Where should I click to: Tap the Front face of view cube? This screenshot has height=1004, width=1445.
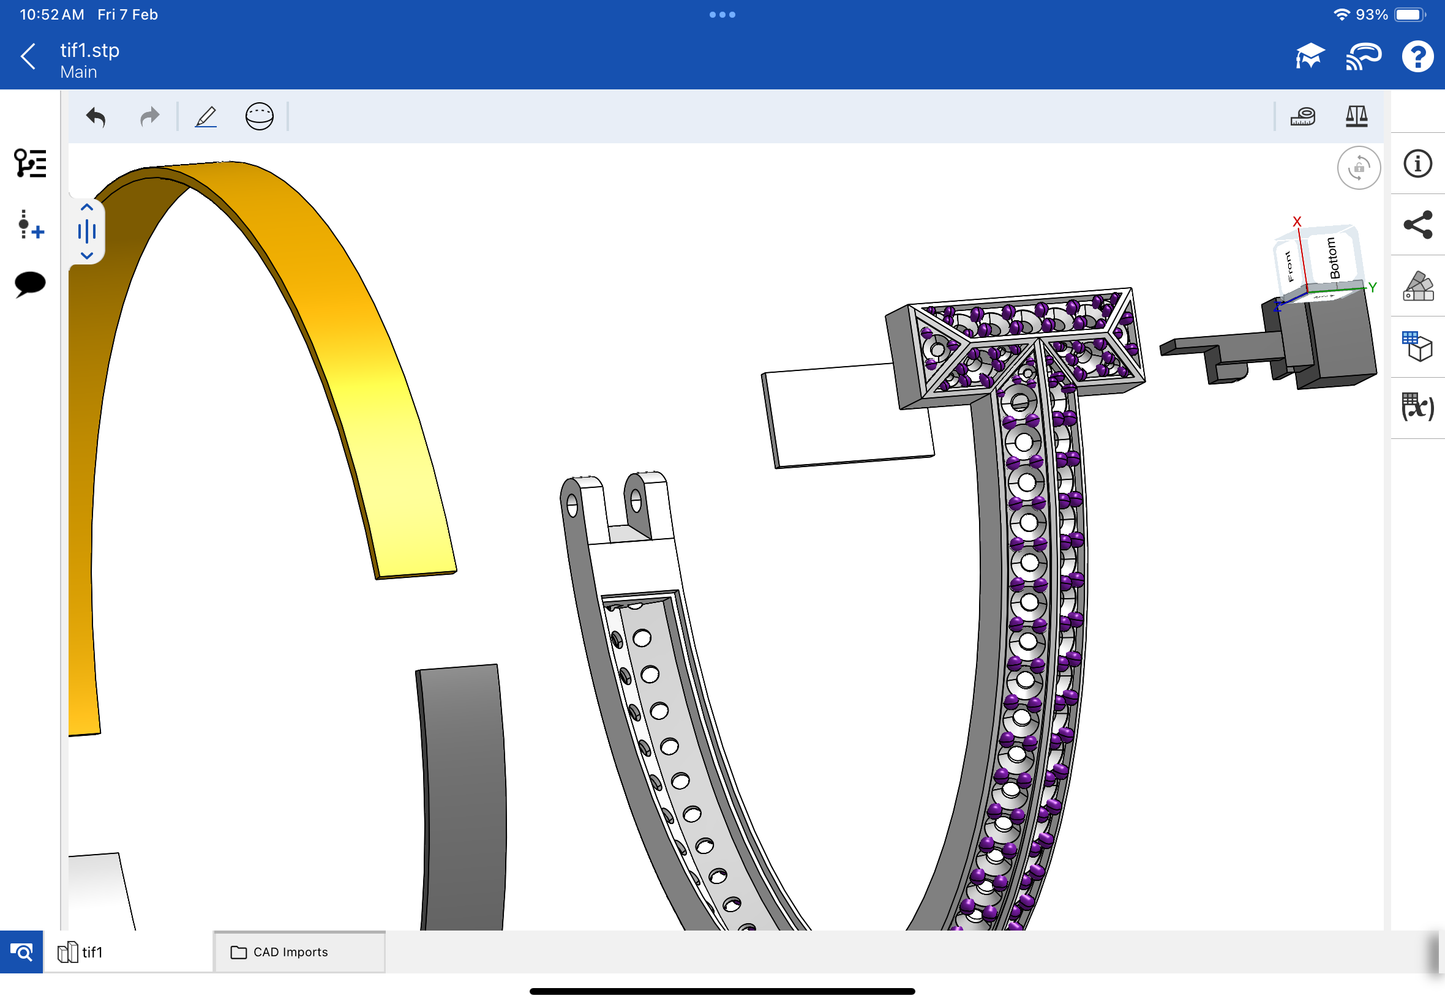coord(1290,267)
